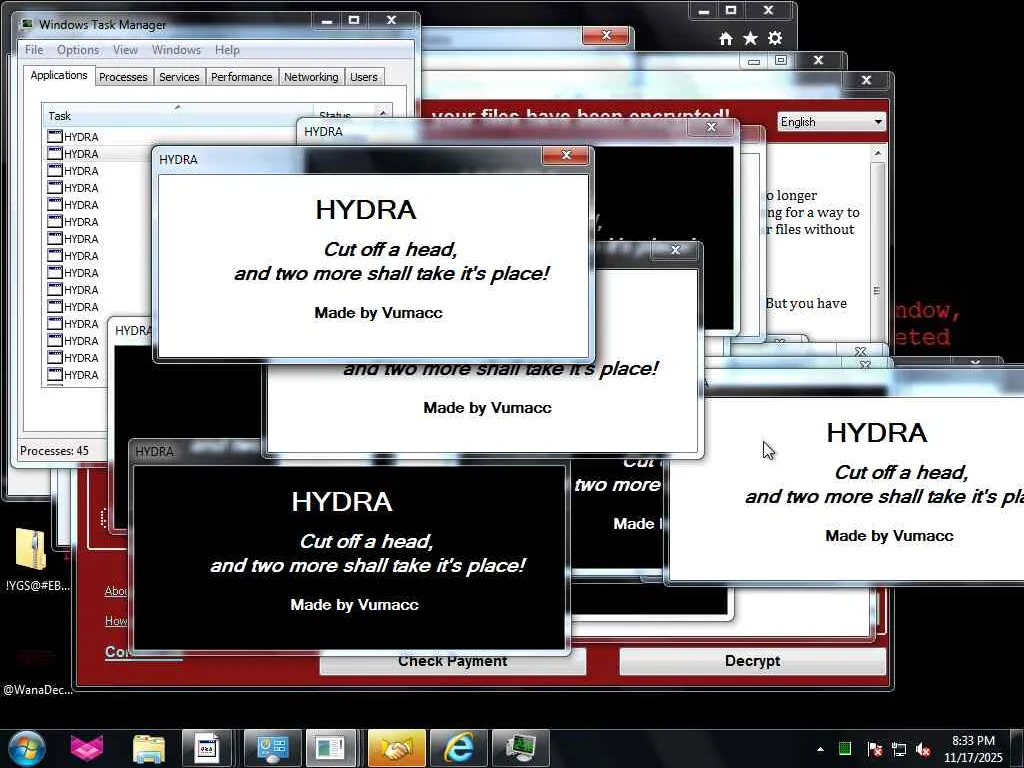Switch to the Users tab

coord(364,77)
